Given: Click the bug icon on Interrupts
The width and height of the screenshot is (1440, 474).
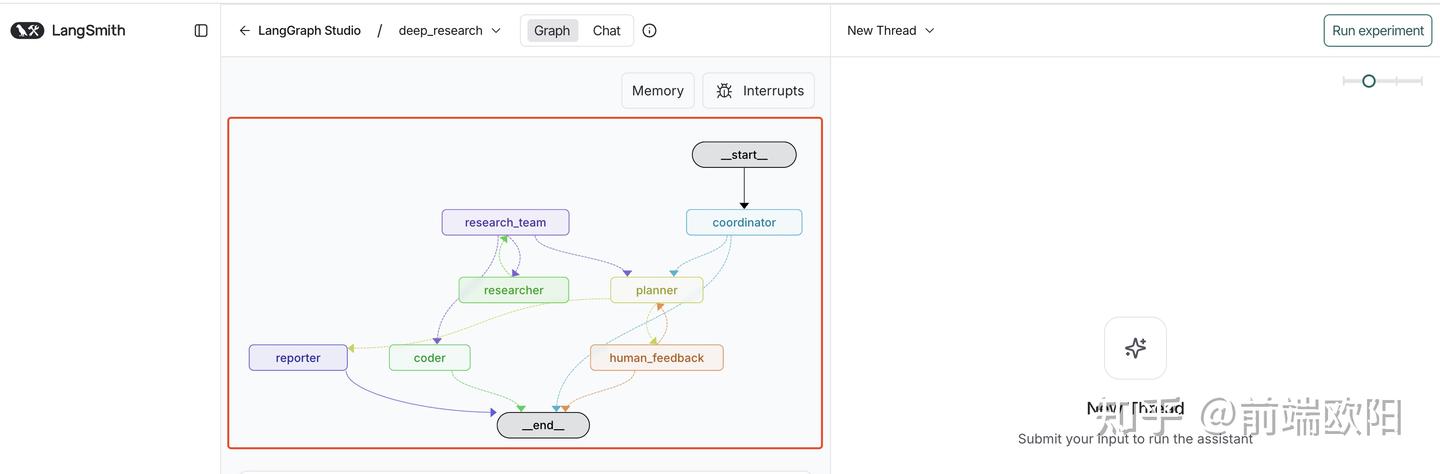Looking at the screenshot, I should (x=724, y=90).
